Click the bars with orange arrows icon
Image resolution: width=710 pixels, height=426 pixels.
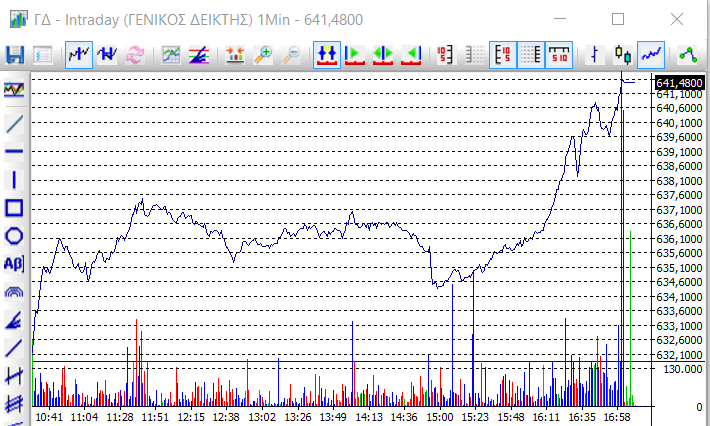(x=235, y=55)
